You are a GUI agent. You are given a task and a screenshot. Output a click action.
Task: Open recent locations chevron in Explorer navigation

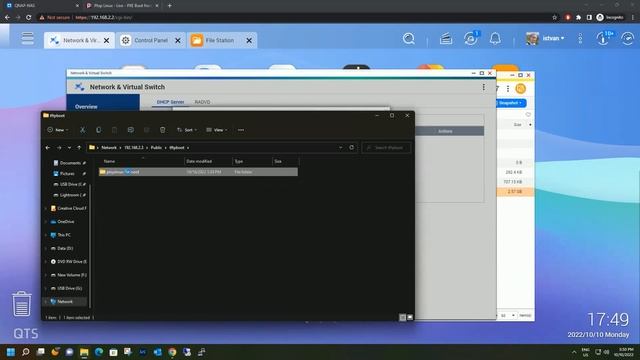(69, 148)
